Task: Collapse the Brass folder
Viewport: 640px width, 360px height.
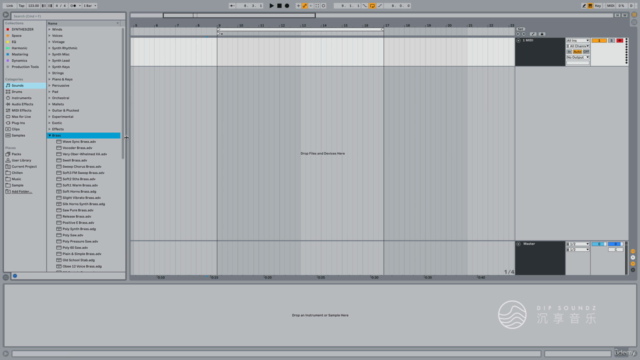Action: (x=50, y=135)
